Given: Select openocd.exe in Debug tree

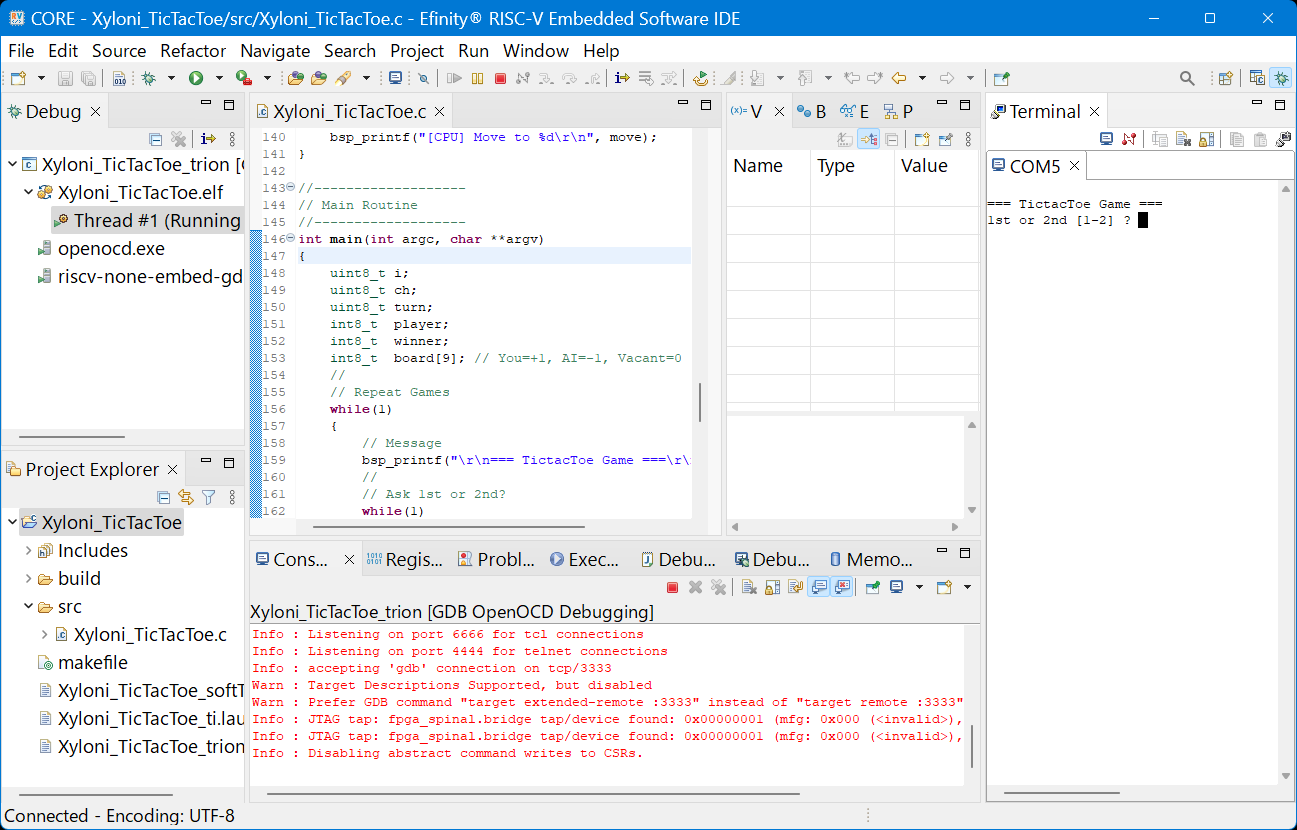Looking at the screenshot, I should [x=111, y=249].
